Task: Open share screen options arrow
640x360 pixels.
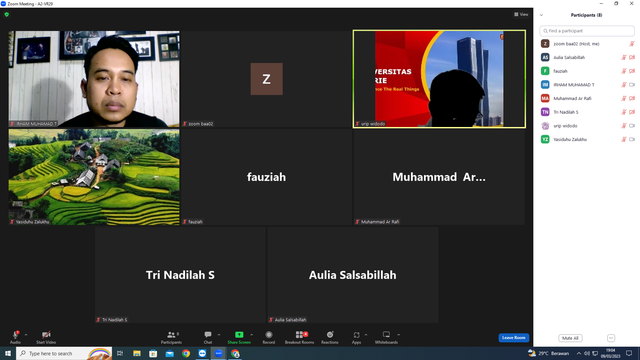Action: (251, 335)
